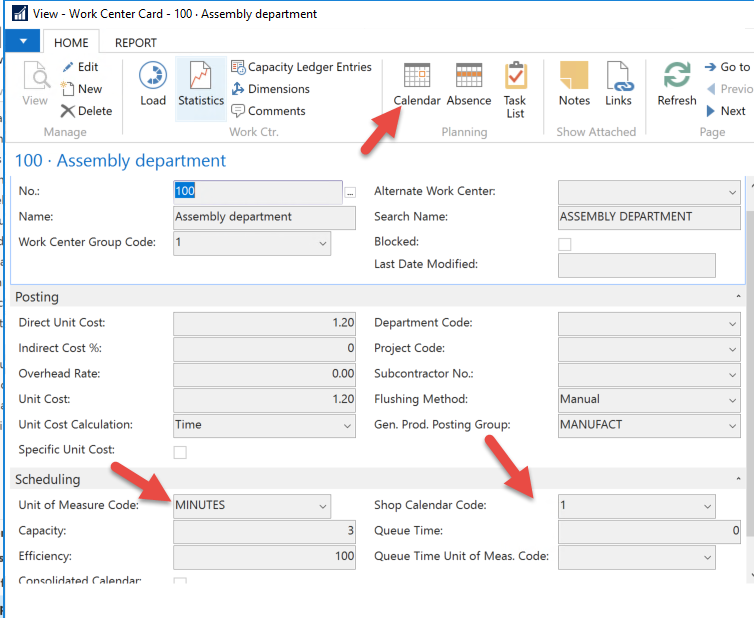Viewport: 754px width, 618px height.
Task: Click the Indirect Cost % field
Action: click(x=264, y=349)
